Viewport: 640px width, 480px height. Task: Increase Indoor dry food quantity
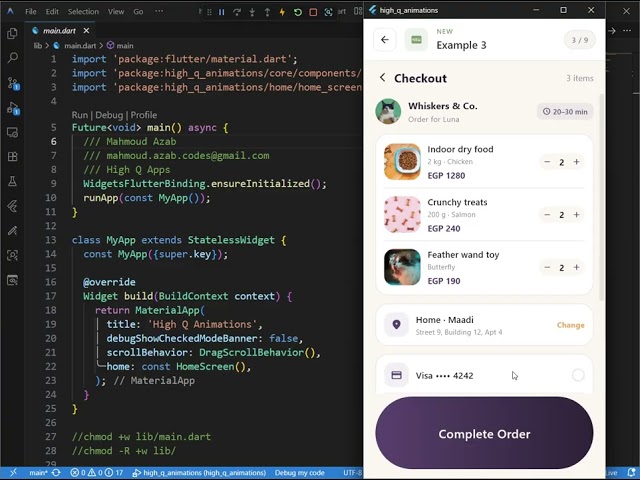coord(576,162)
